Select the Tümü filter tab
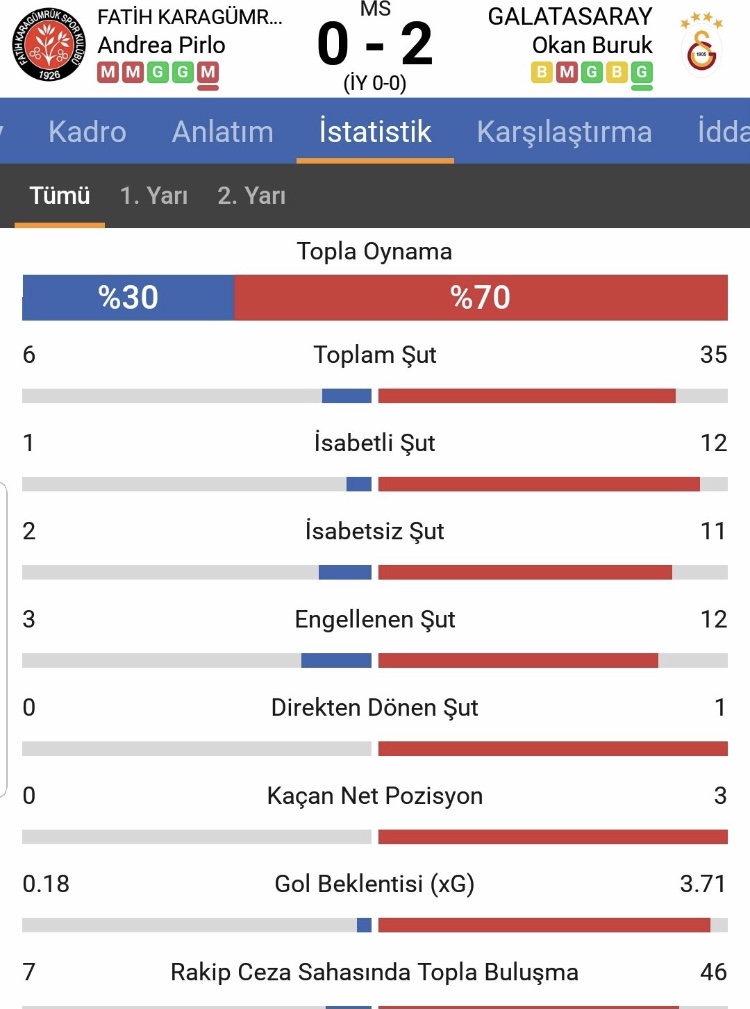The image size is (750, 1009). click(60, 196)
